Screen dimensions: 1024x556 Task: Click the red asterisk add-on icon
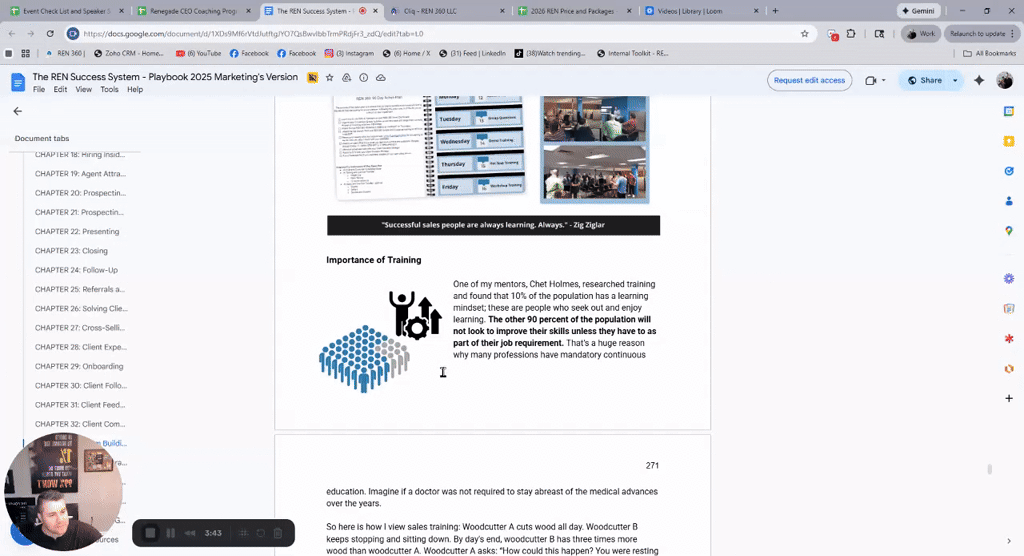[1009, 338]
